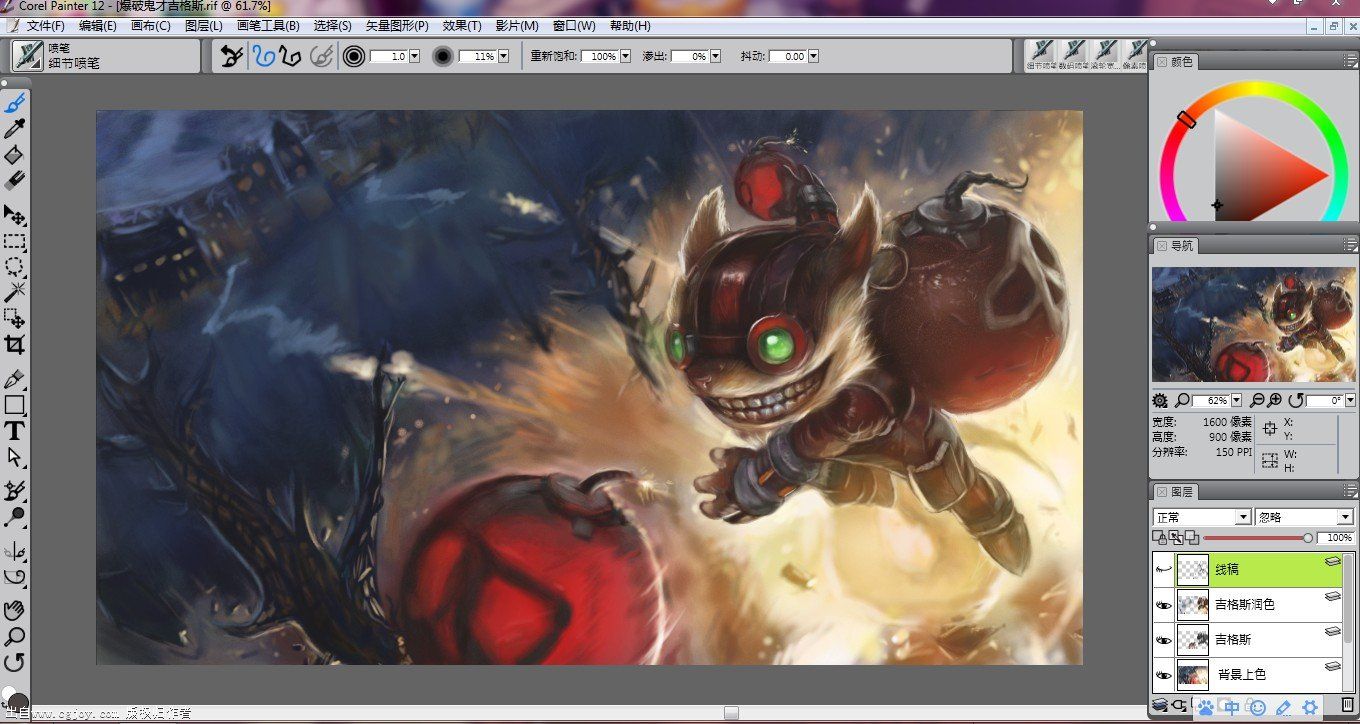1360x724 pixels.
Task: Choose the Cloner tool
Action: 14,491
